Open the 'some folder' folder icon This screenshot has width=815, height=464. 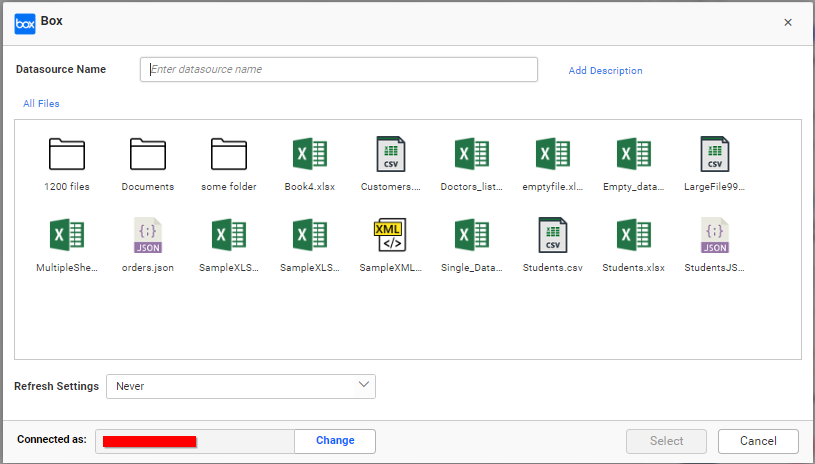(229, 155)
